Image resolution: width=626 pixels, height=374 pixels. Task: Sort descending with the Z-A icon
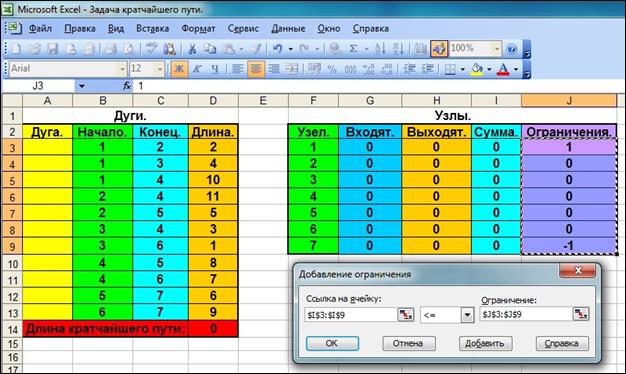point(398,49)
